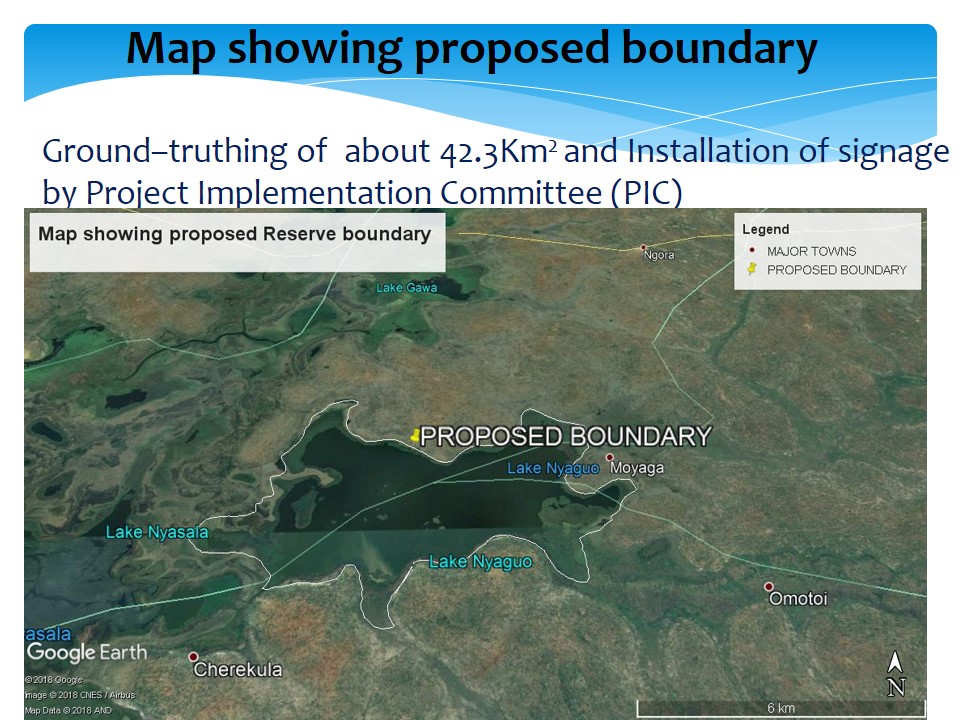Click the 6 km scale bar
Viewport: 960px width, 720px height.
[x=781, y=707]
